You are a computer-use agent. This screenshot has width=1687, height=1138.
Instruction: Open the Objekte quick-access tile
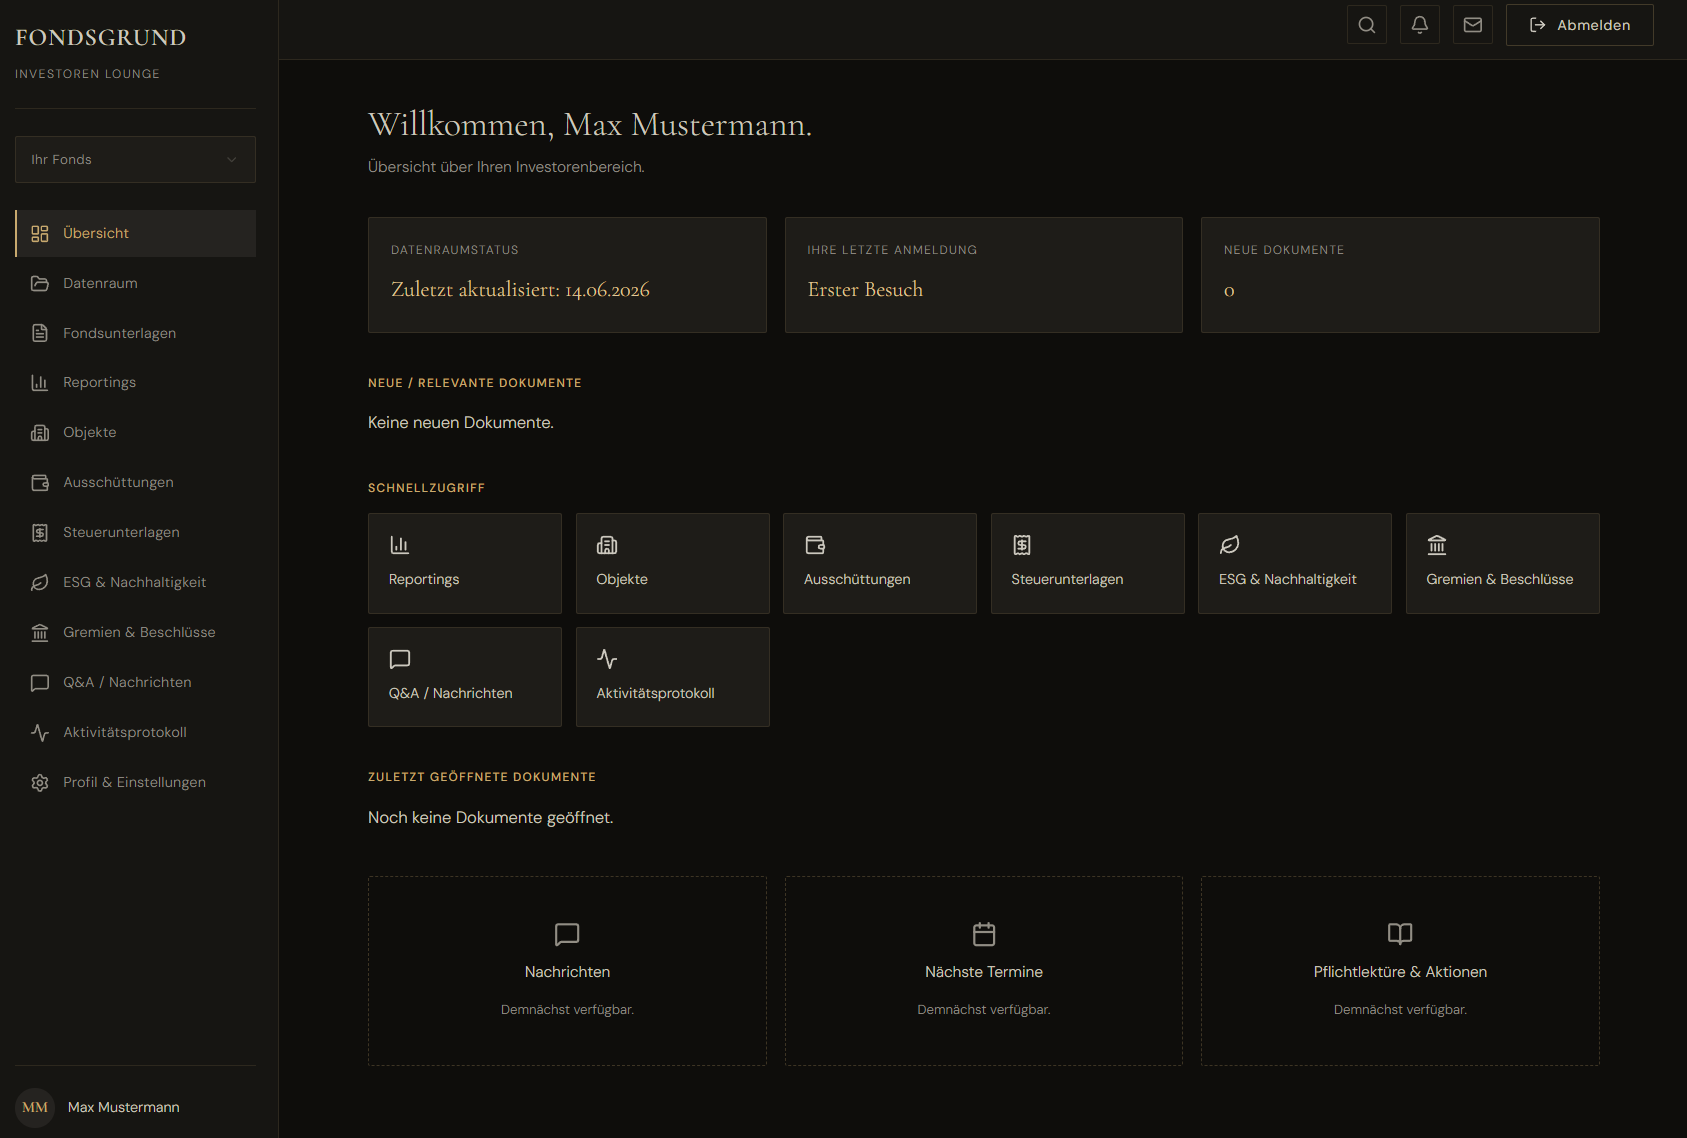(672, 563)
